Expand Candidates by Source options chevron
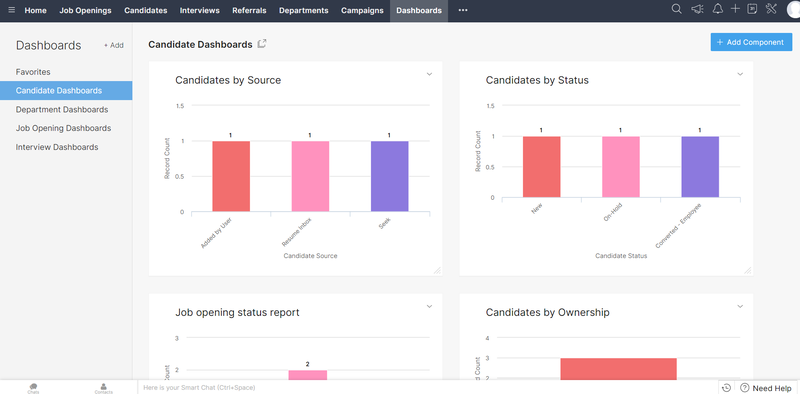This screenshot has width=800, height=394. [x=430, y=75]
